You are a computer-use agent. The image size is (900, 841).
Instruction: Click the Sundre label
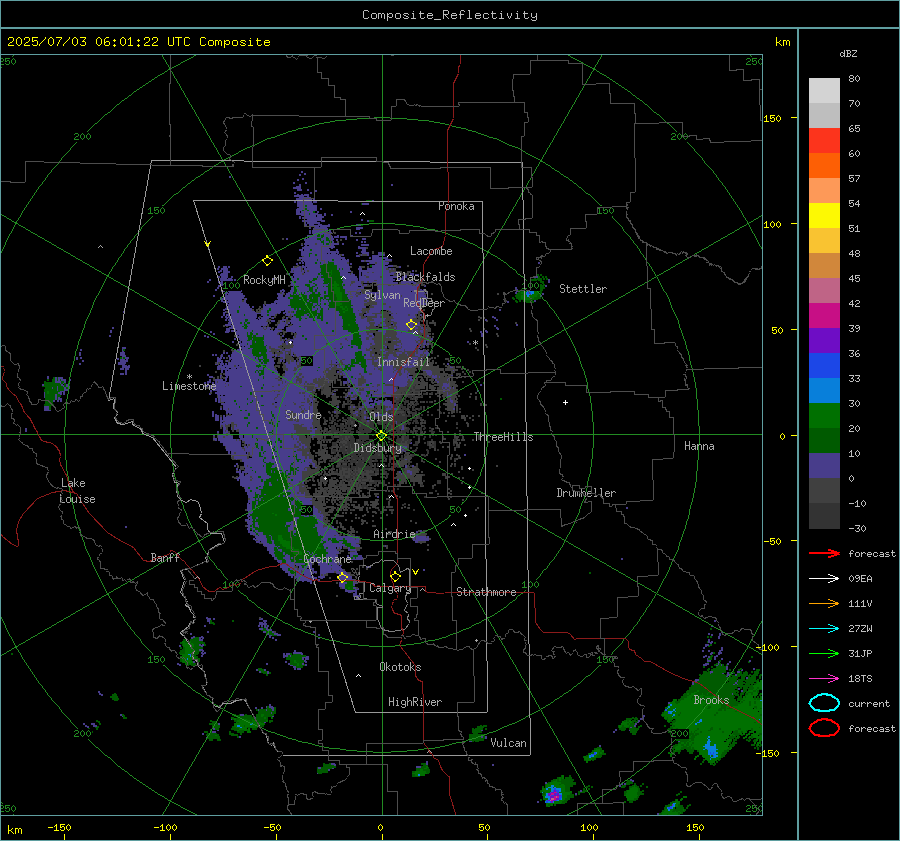(x=303, y=415)
